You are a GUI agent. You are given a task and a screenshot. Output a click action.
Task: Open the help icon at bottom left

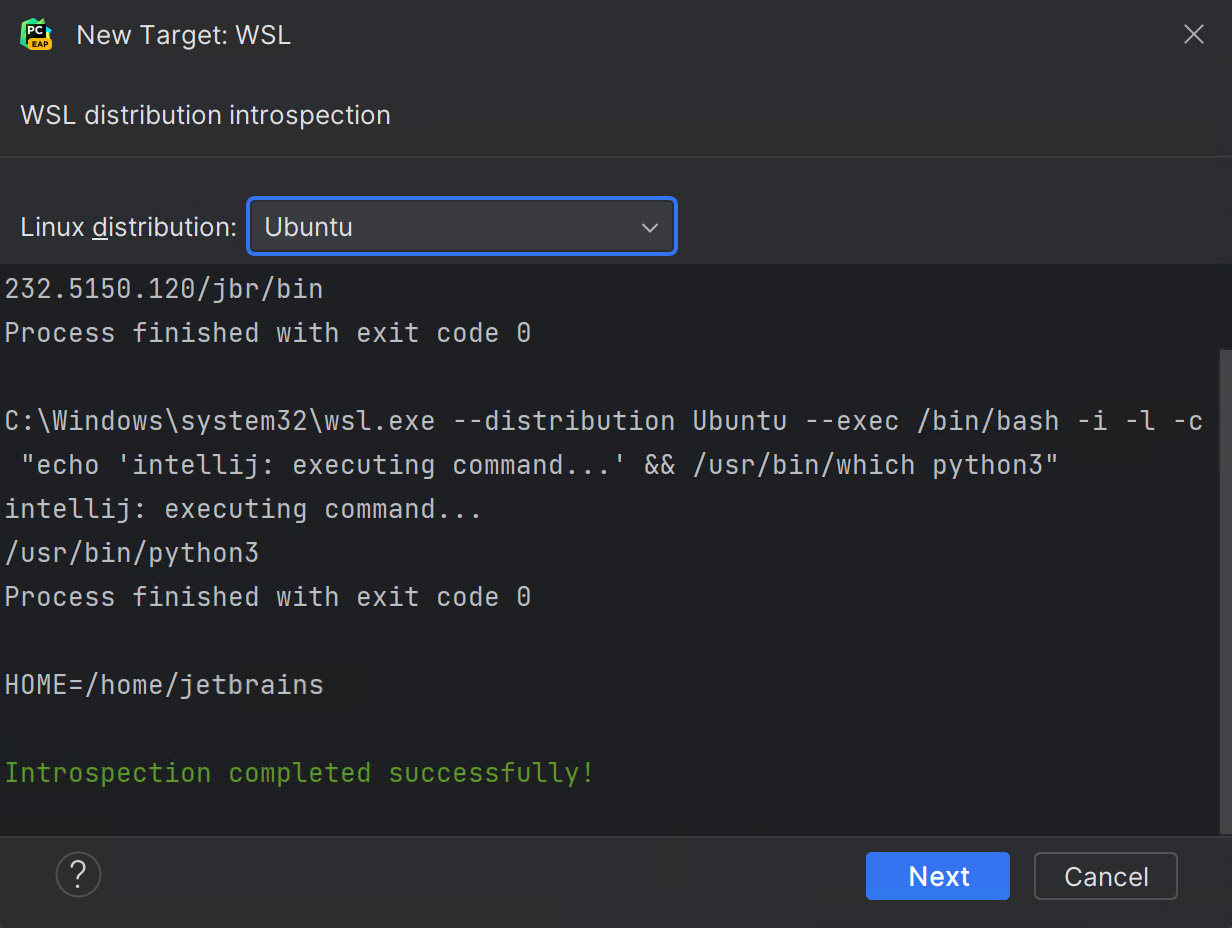[78, 875]
